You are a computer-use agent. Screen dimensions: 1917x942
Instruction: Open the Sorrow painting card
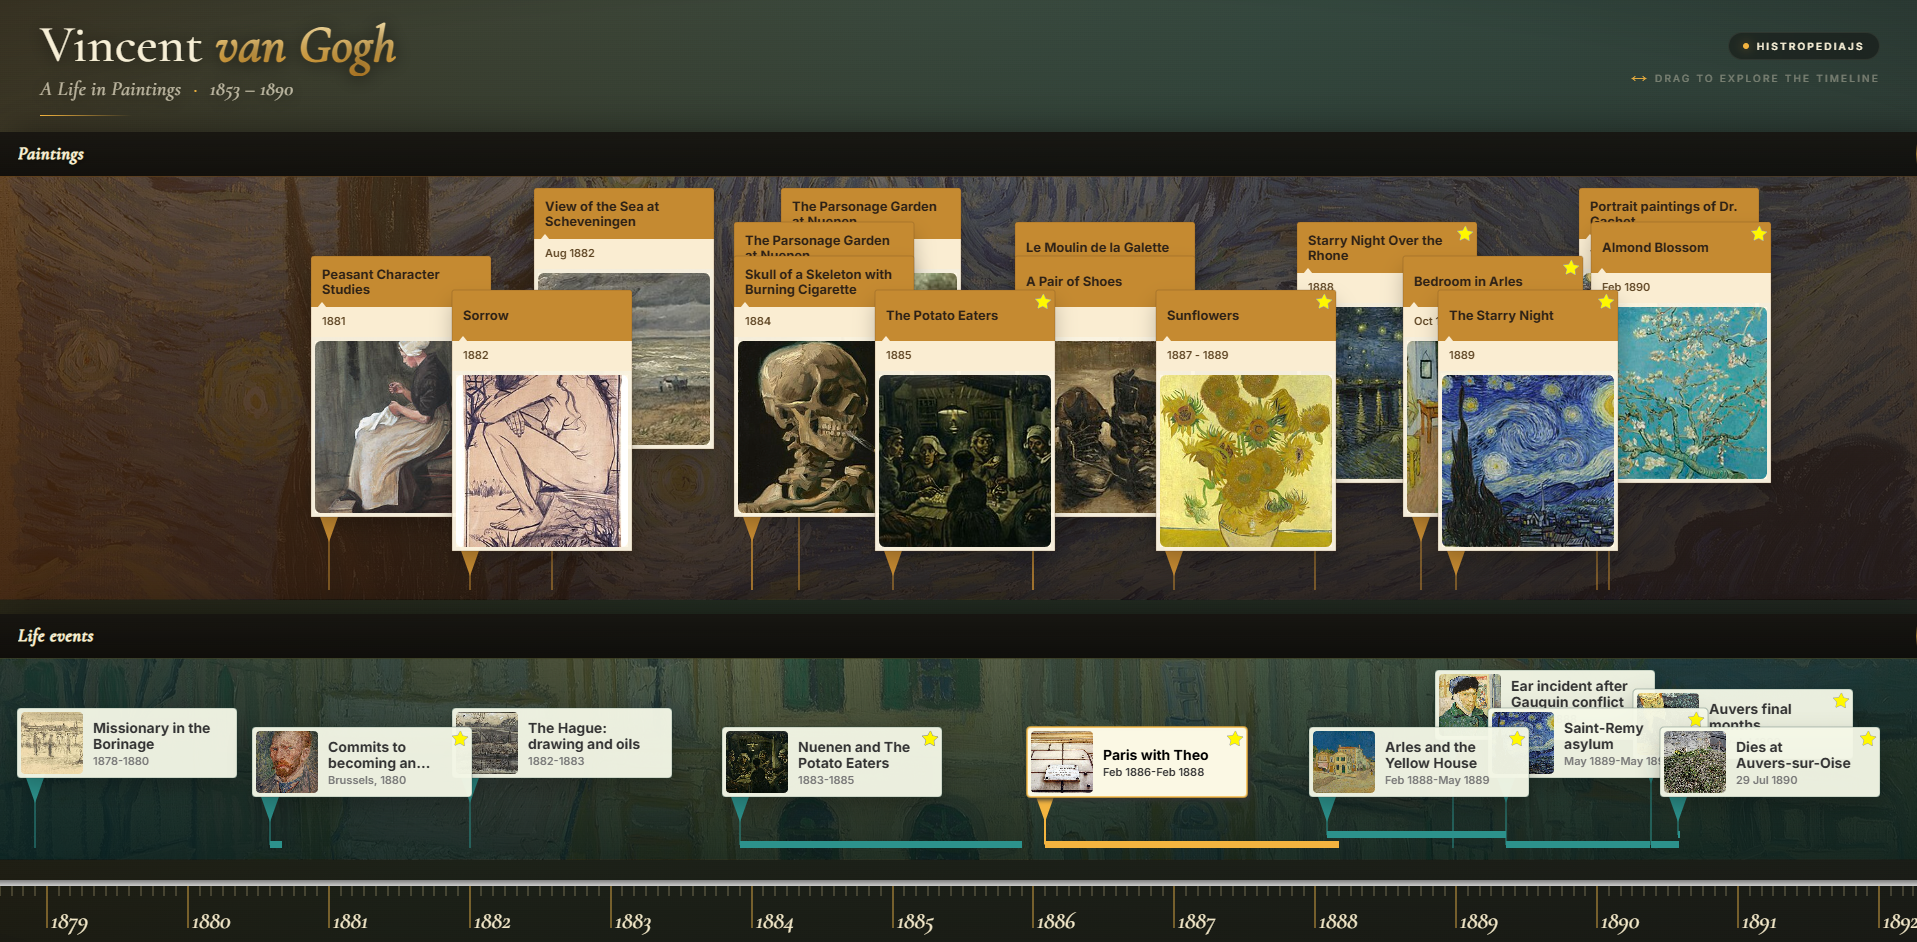pyautogui.click(x=542, y=420)
